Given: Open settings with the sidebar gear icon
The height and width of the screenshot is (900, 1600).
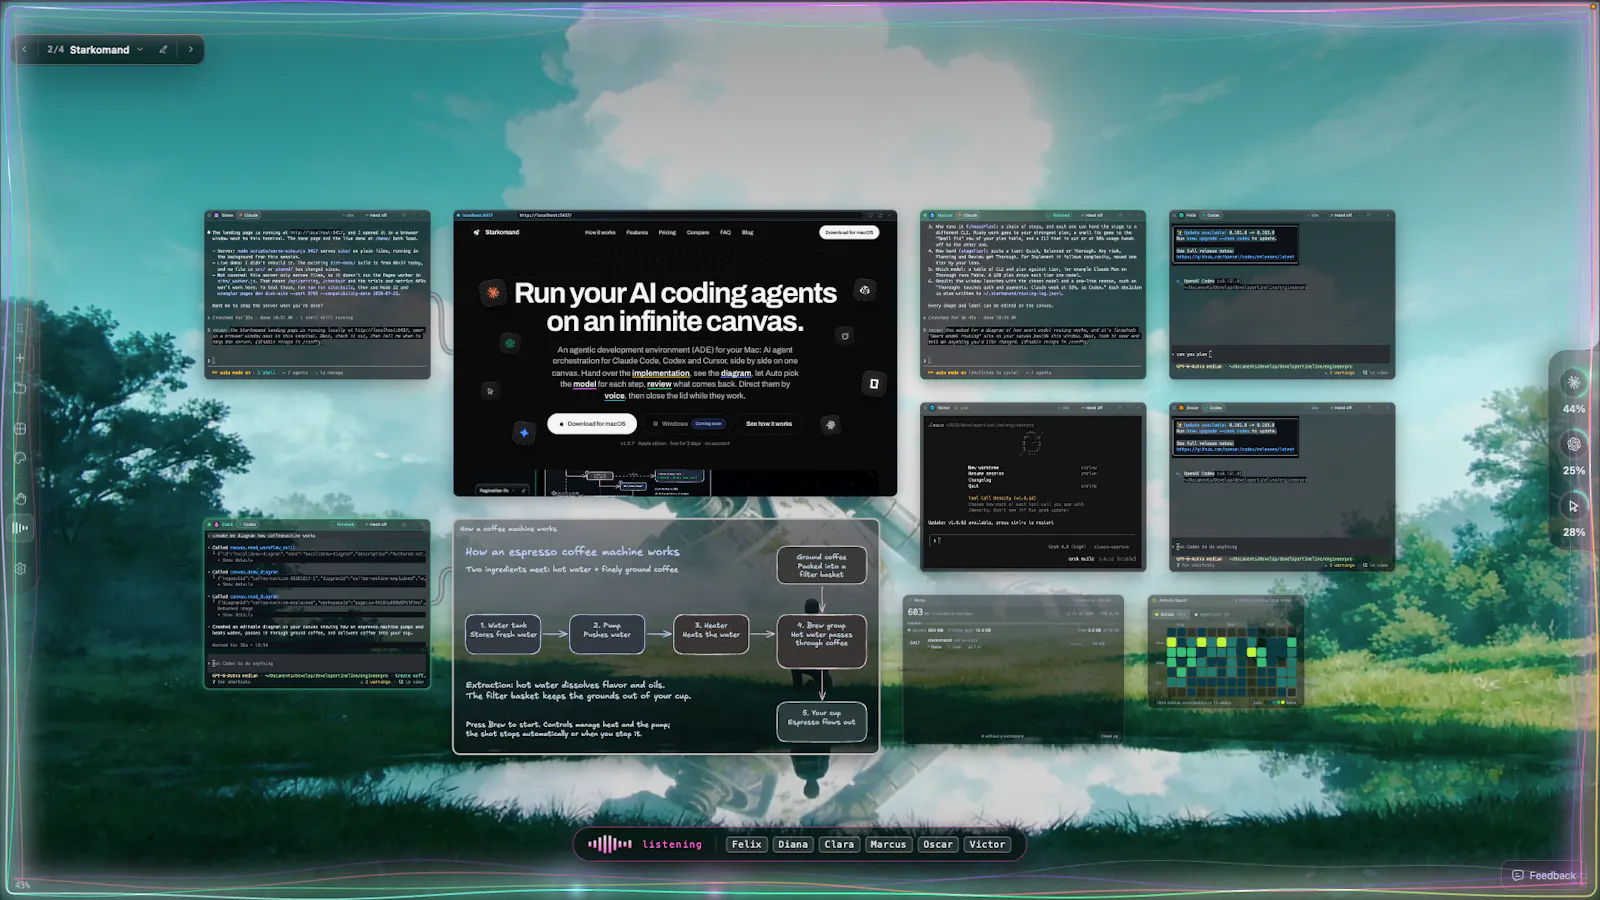Looking at the screenshot, I should click(20, 568).
